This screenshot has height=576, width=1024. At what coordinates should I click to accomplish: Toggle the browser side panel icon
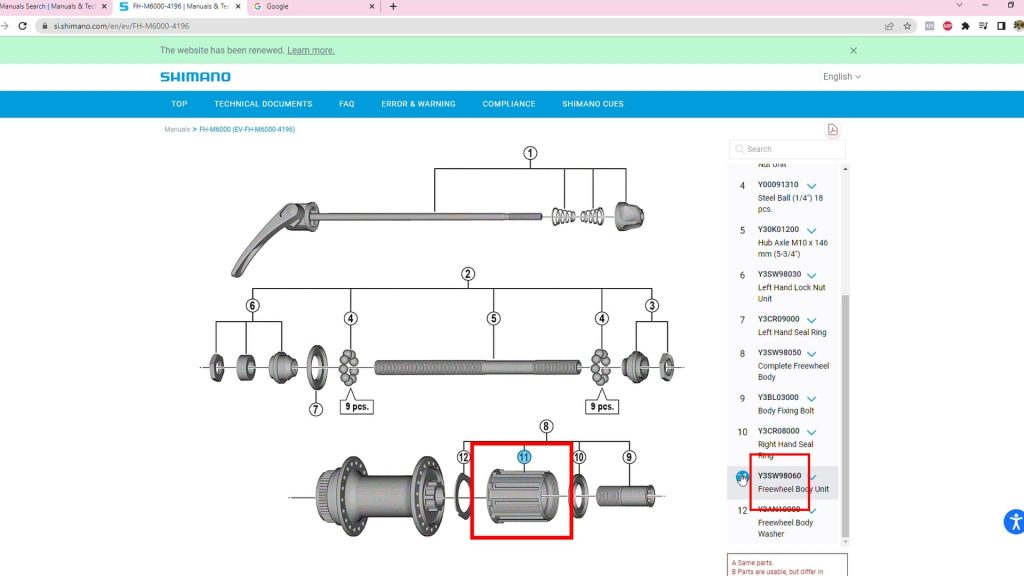point(1001,26)
